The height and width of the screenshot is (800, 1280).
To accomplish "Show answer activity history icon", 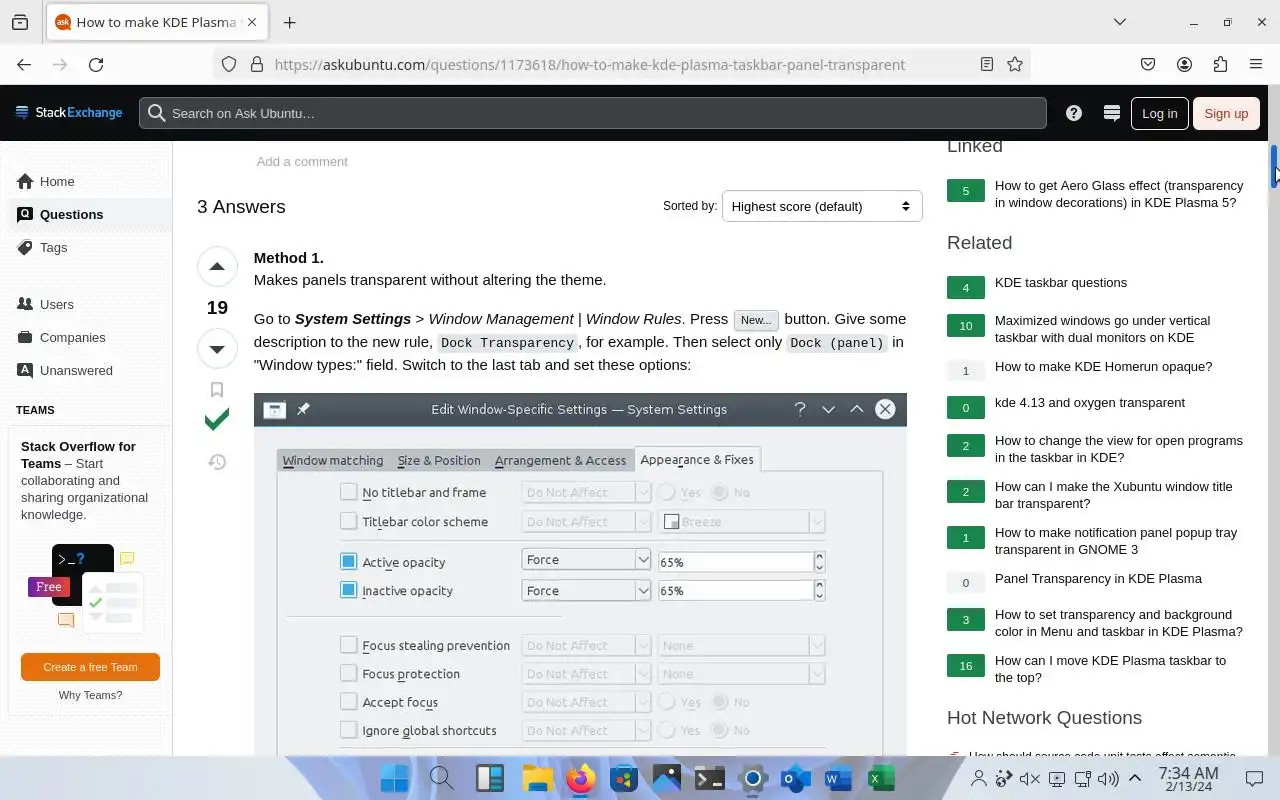I will point(217,462).
